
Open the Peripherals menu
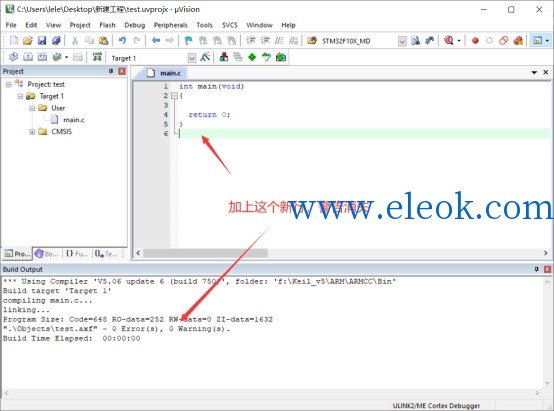click(x=171, y=25)
